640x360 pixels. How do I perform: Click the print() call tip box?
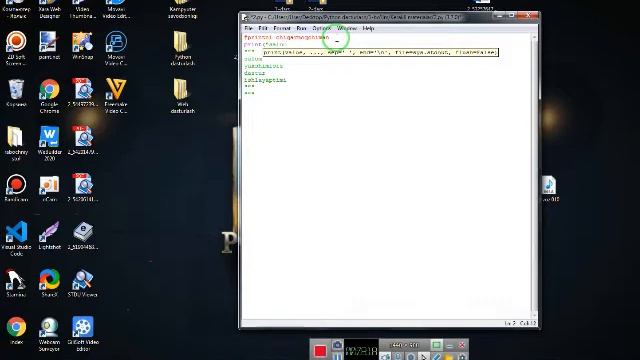tap(380, 52)
